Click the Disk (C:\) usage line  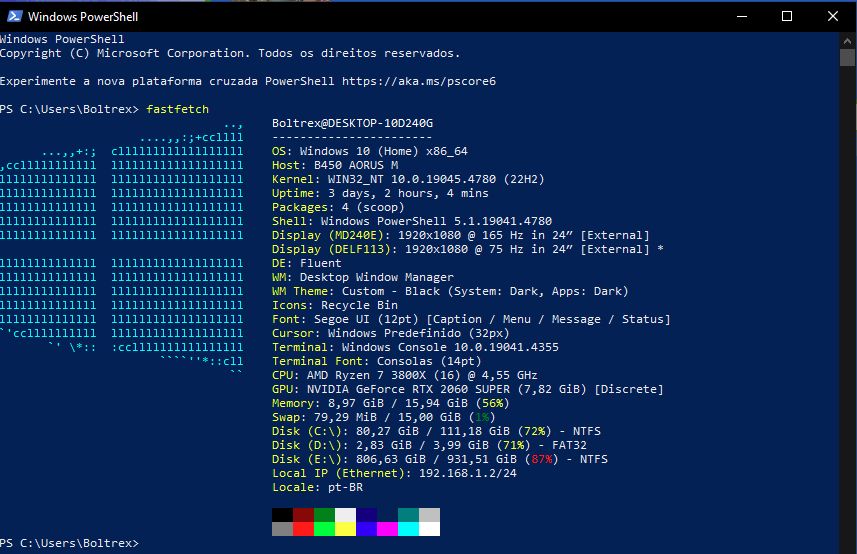click(x=437, y=432)
